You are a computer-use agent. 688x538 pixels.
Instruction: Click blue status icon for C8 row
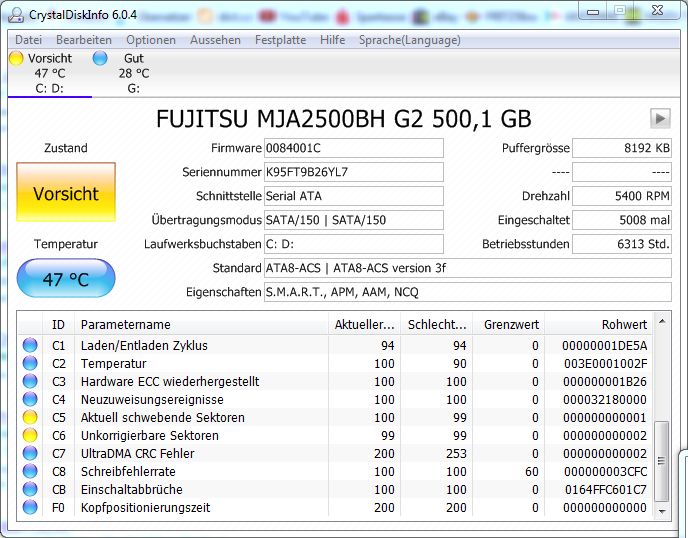coord(30,471)
